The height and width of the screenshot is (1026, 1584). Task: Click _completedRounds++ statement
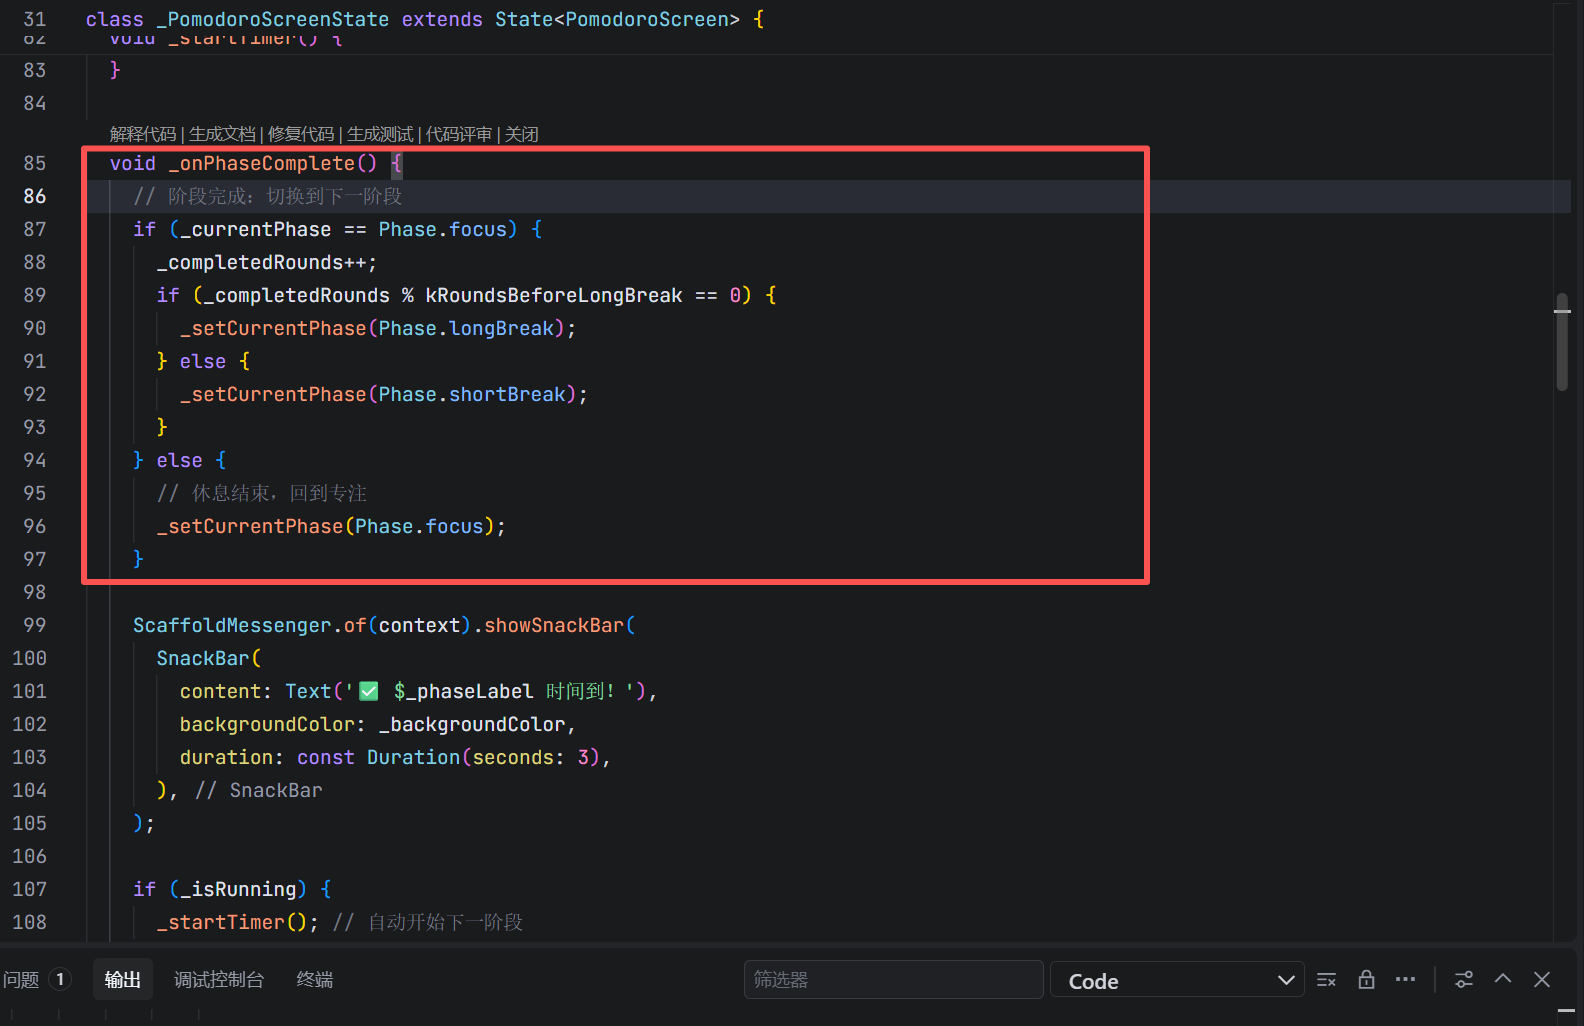tap(267, 262)
